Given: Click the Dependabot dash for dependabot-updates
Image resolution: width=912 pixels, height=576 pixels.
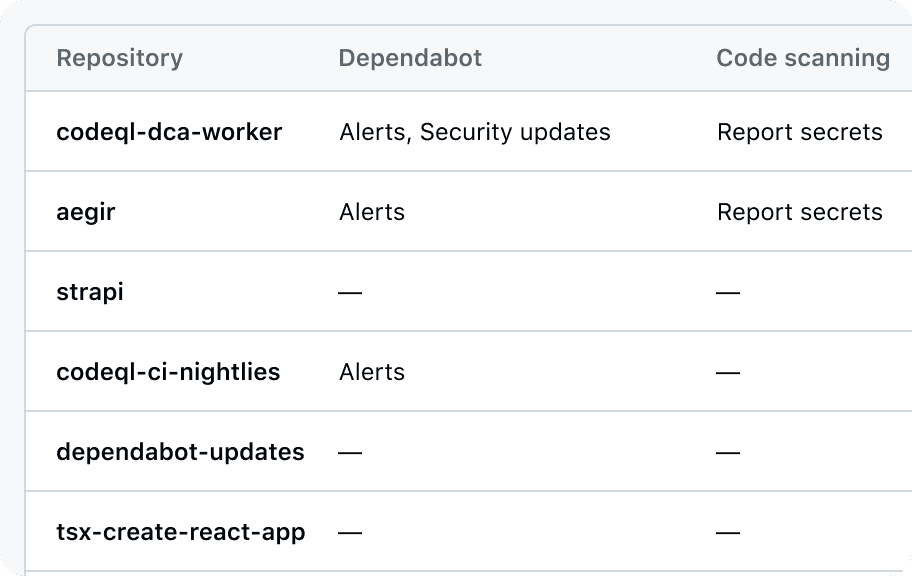Looking at the screenshot, I should (x=350, y=453).
